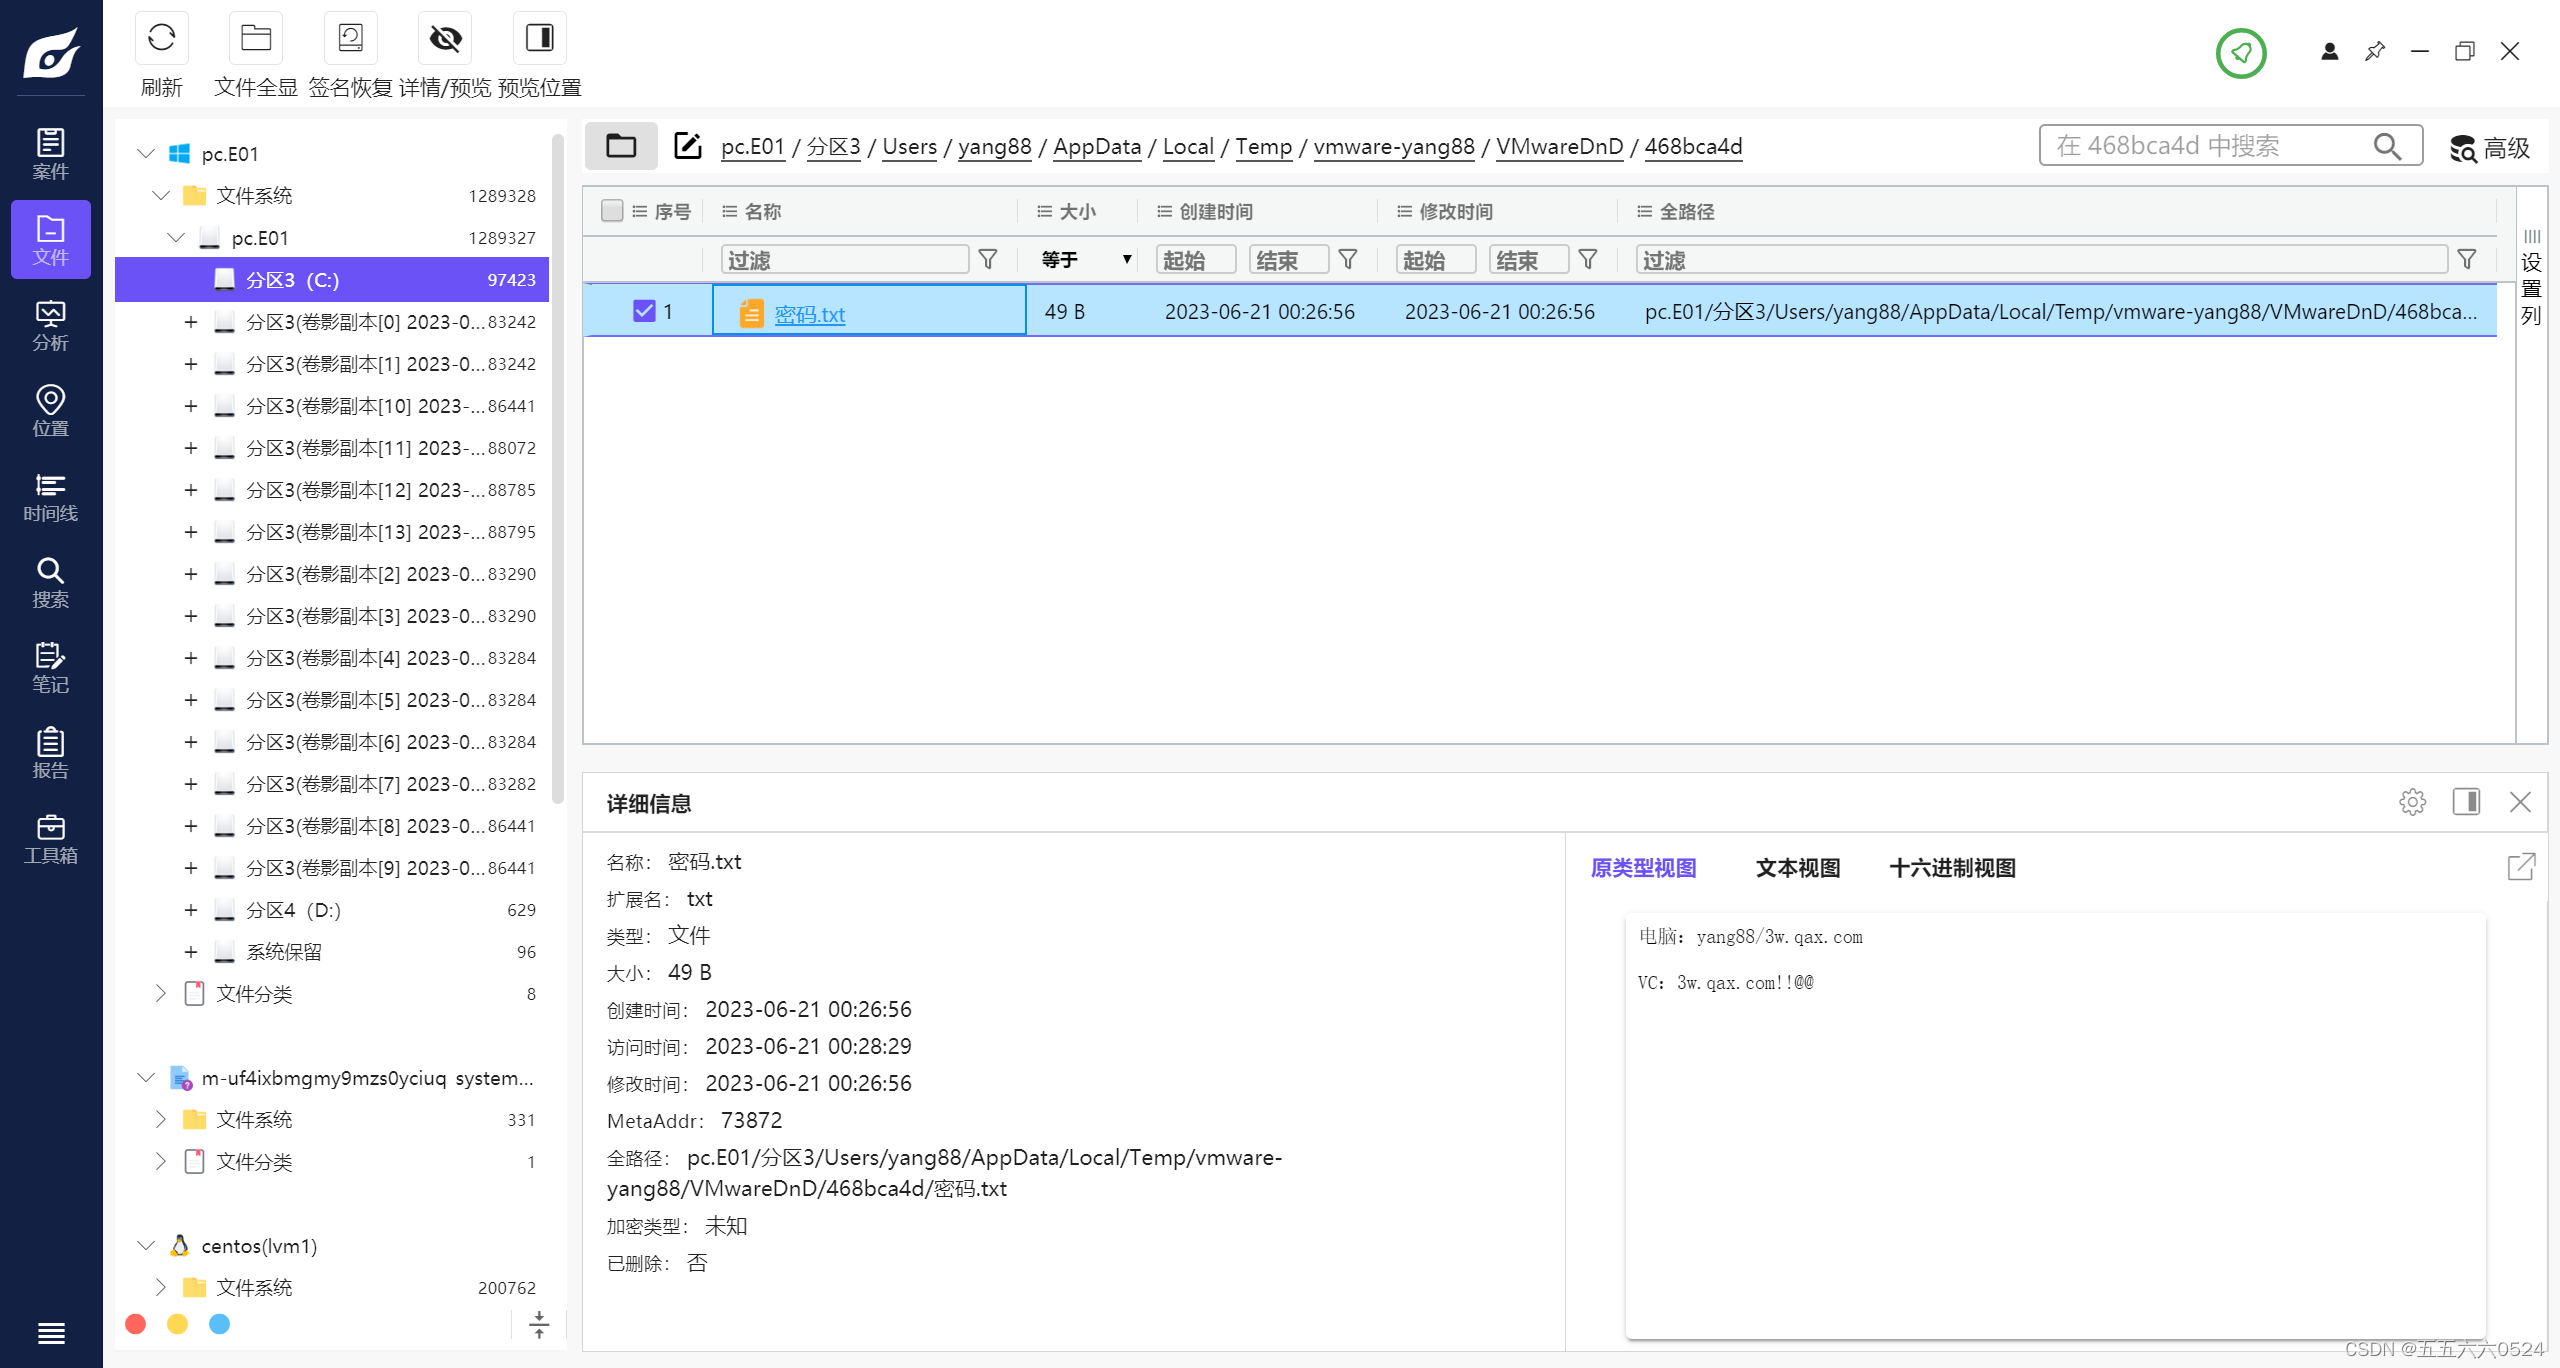Screen dimensions: 2560x1368
Task: Expand 分区3(卷影副本[0]) node
Action: pos(190,322)
